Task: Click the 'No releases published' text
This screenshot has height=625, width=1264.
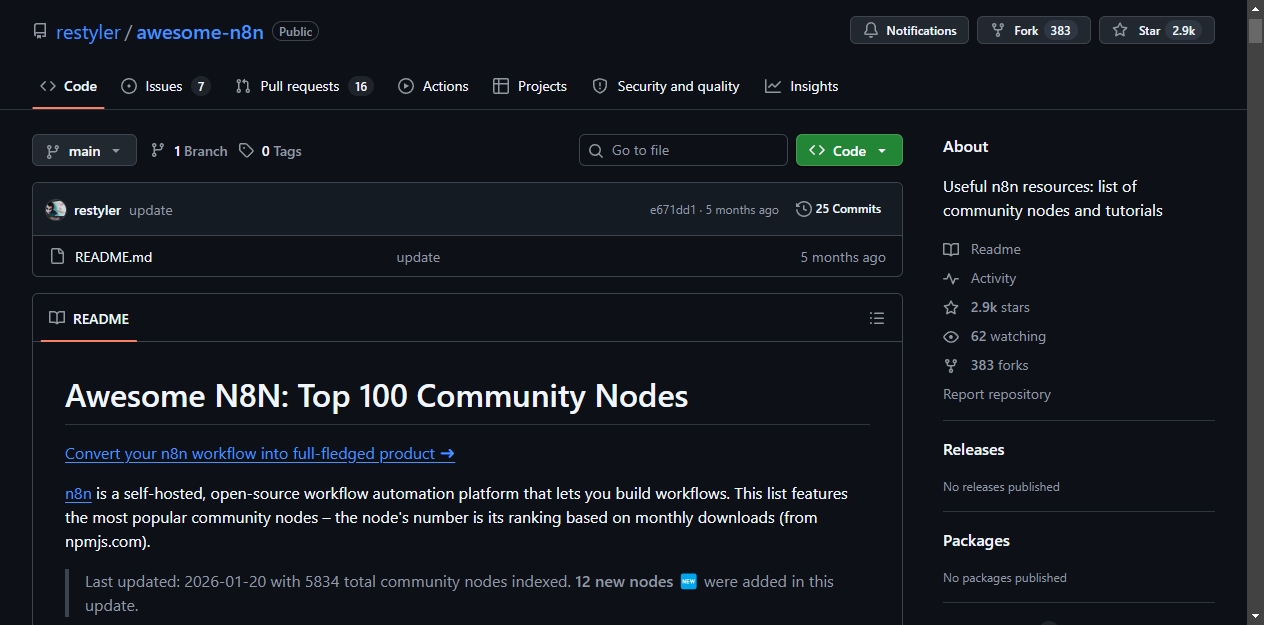Action: coord(1001,487)
